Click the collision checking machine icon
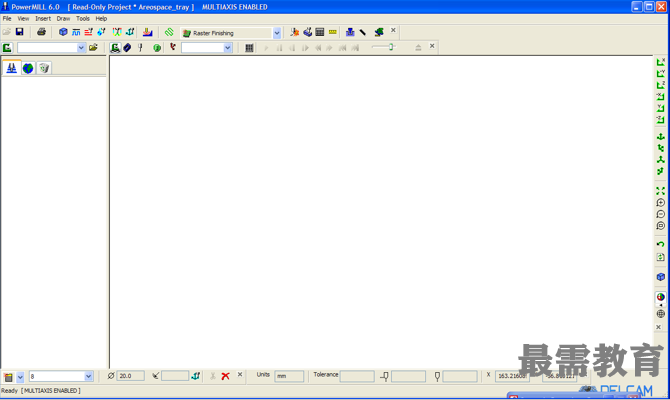The image size is (670, 400). [307, 32]
